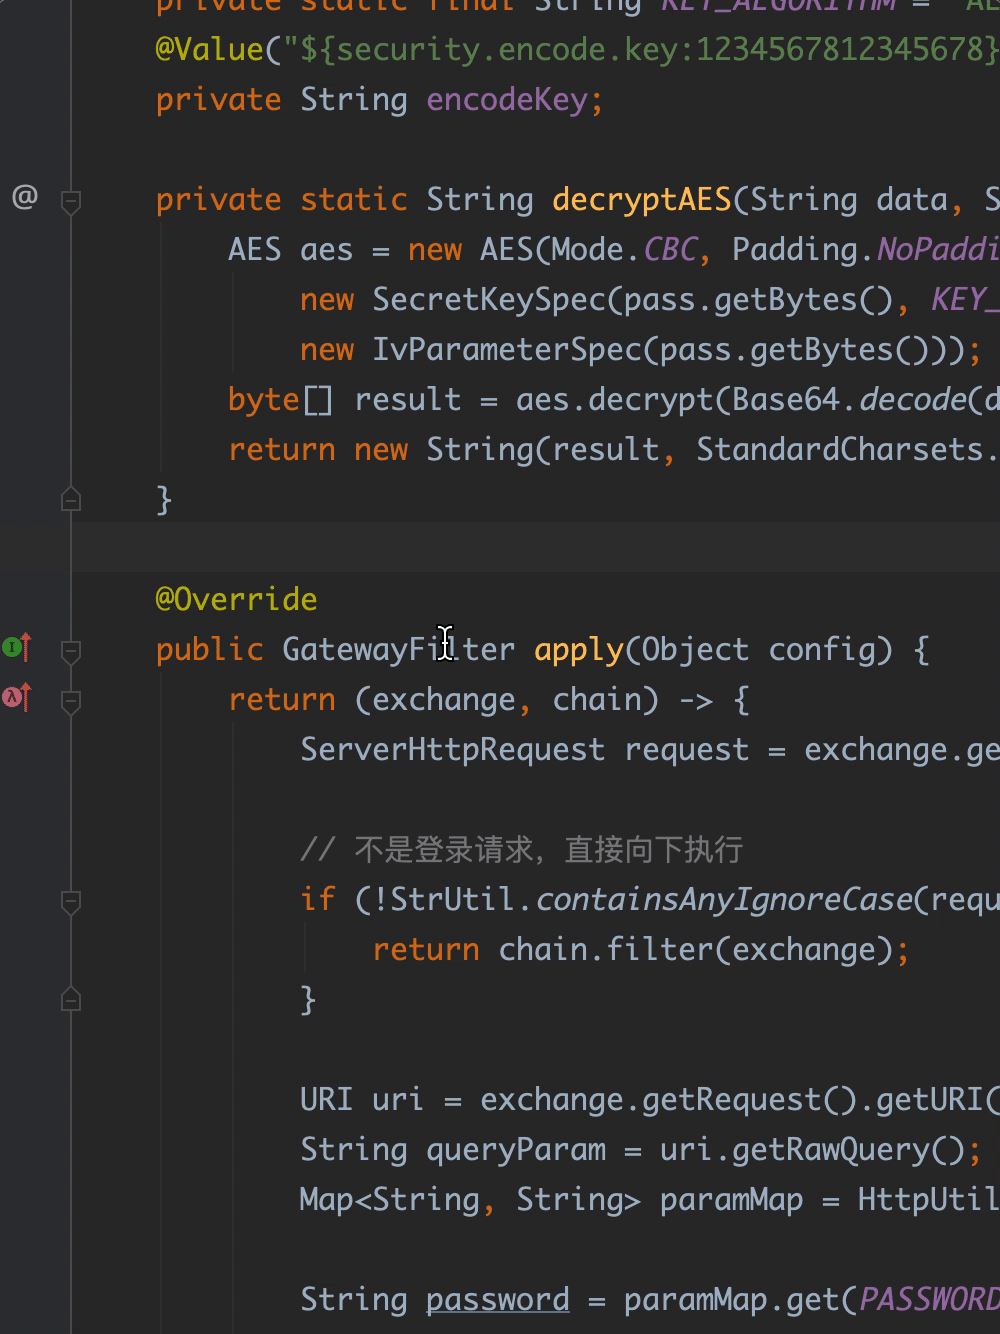Click the decryptAES method name
Viewport: 1000px width, 1334px height.
click(641, 199)
